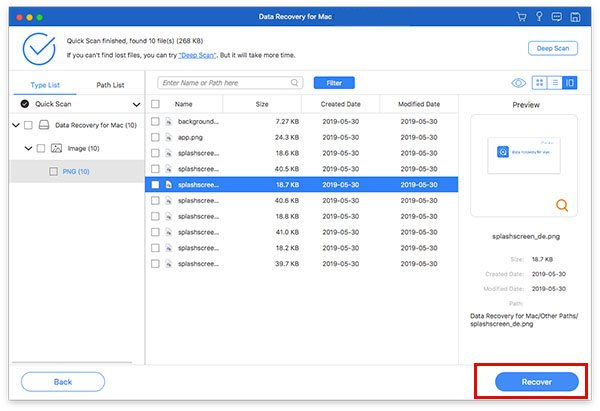The width and height of the screenshot is (600, 411).
Task: Click the 24.3 KB size cell
Action: 287,137
